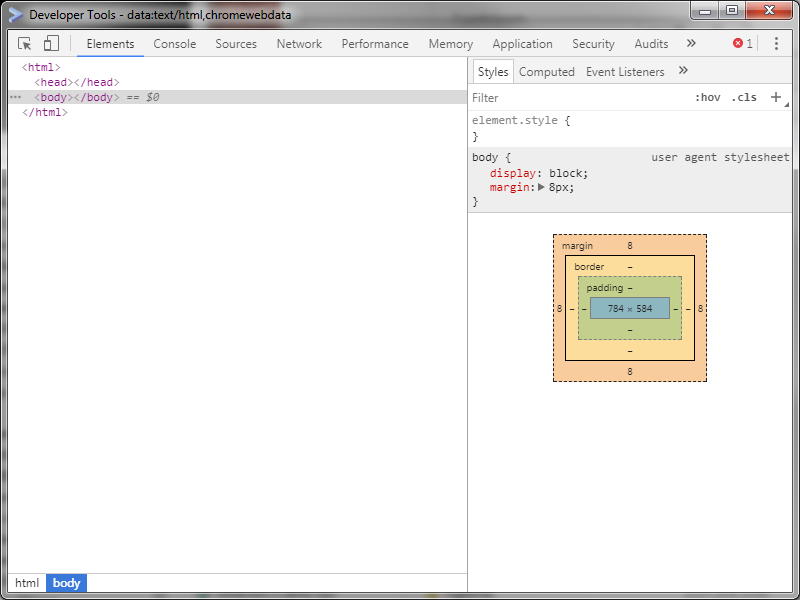Screen dimensions: 800x600
Task: Open the DevTools three-dot customize menu
Action: click(776, 44)
